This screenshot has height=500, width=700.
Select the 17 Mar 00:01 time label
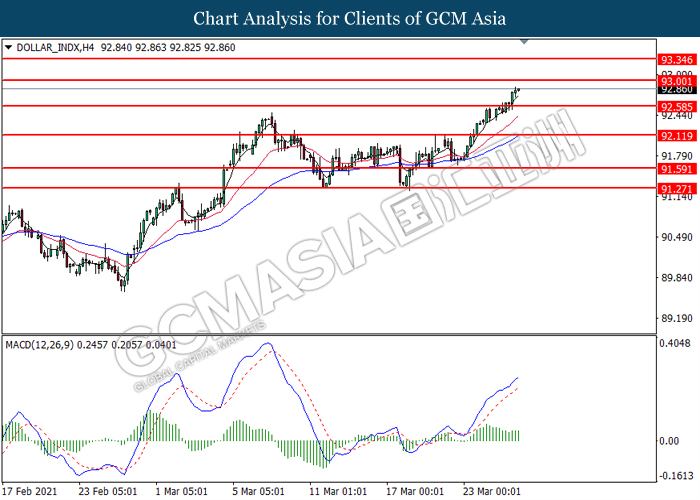click(x=415, y=491)
